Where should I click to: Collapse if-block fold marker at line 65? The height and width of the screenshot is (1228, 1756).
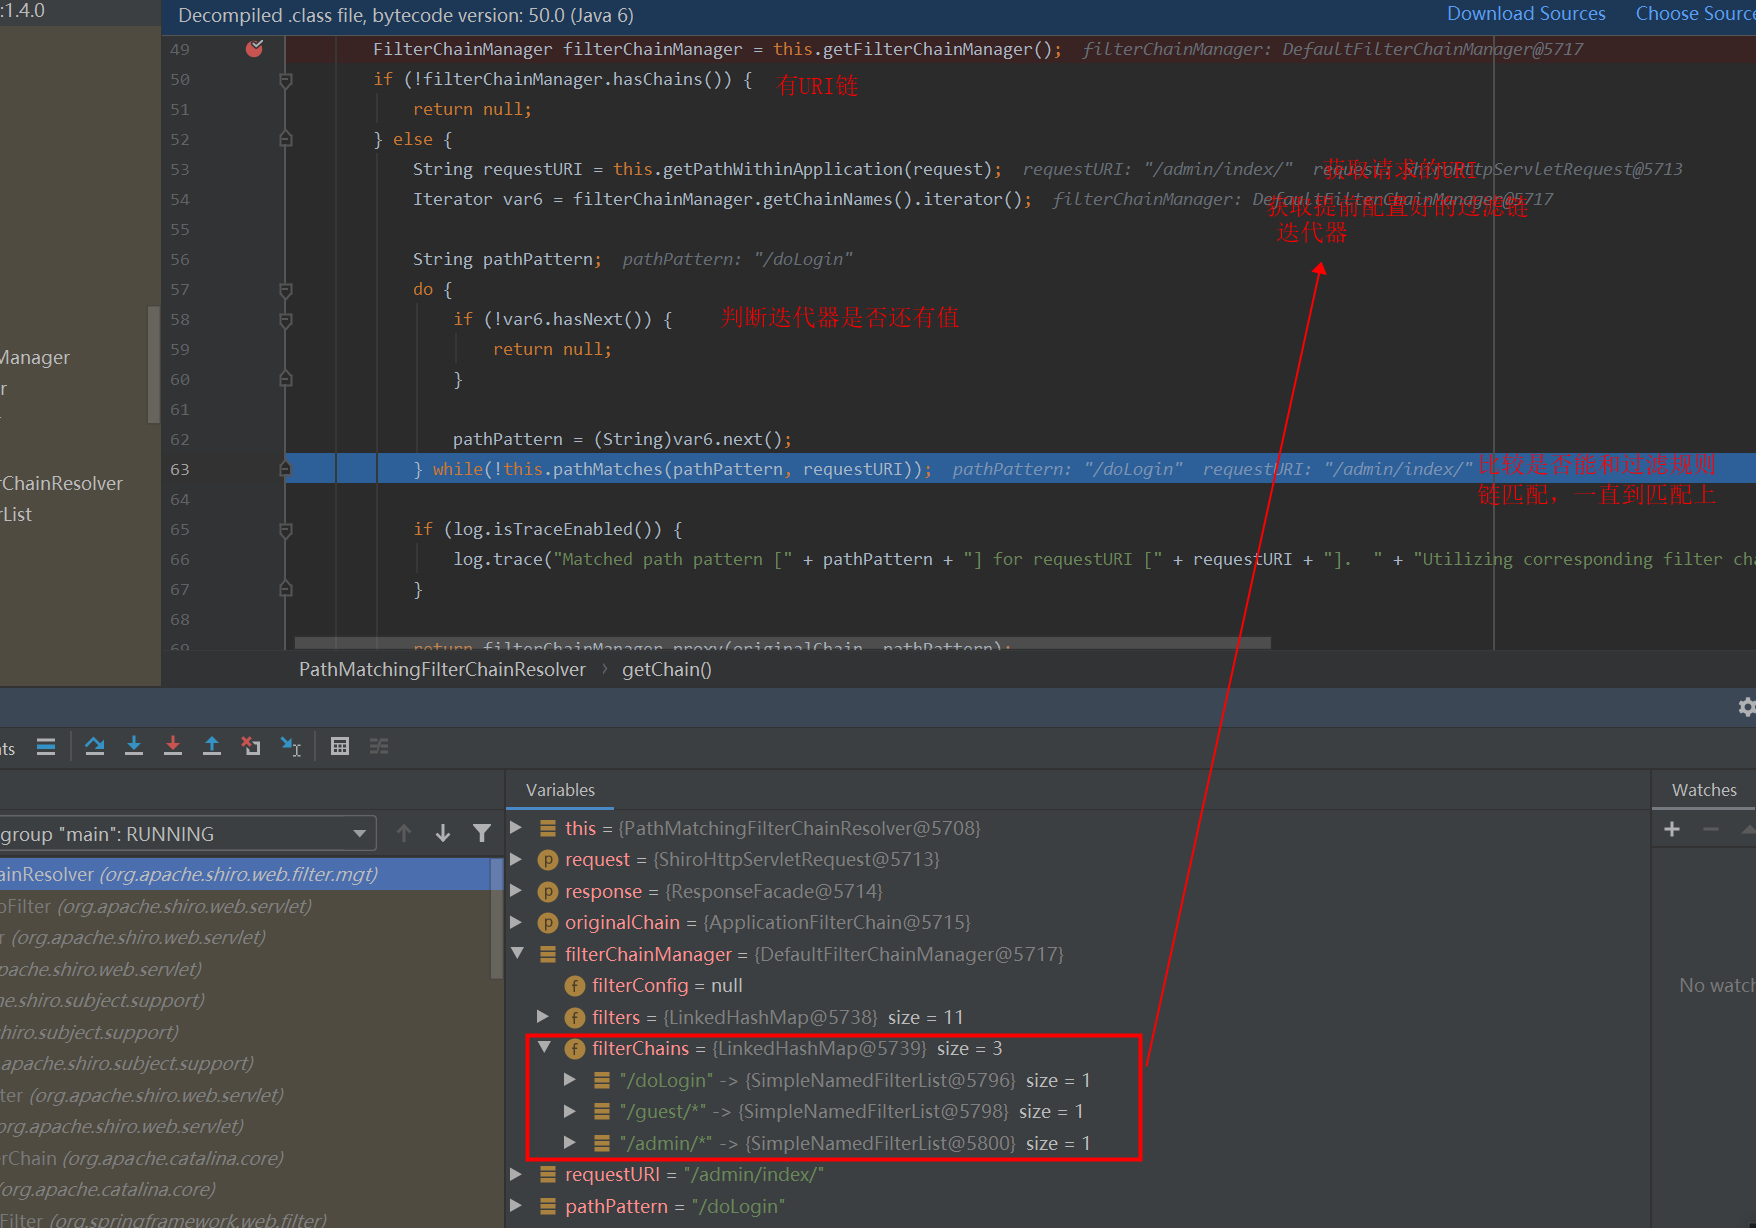[286, 529]
